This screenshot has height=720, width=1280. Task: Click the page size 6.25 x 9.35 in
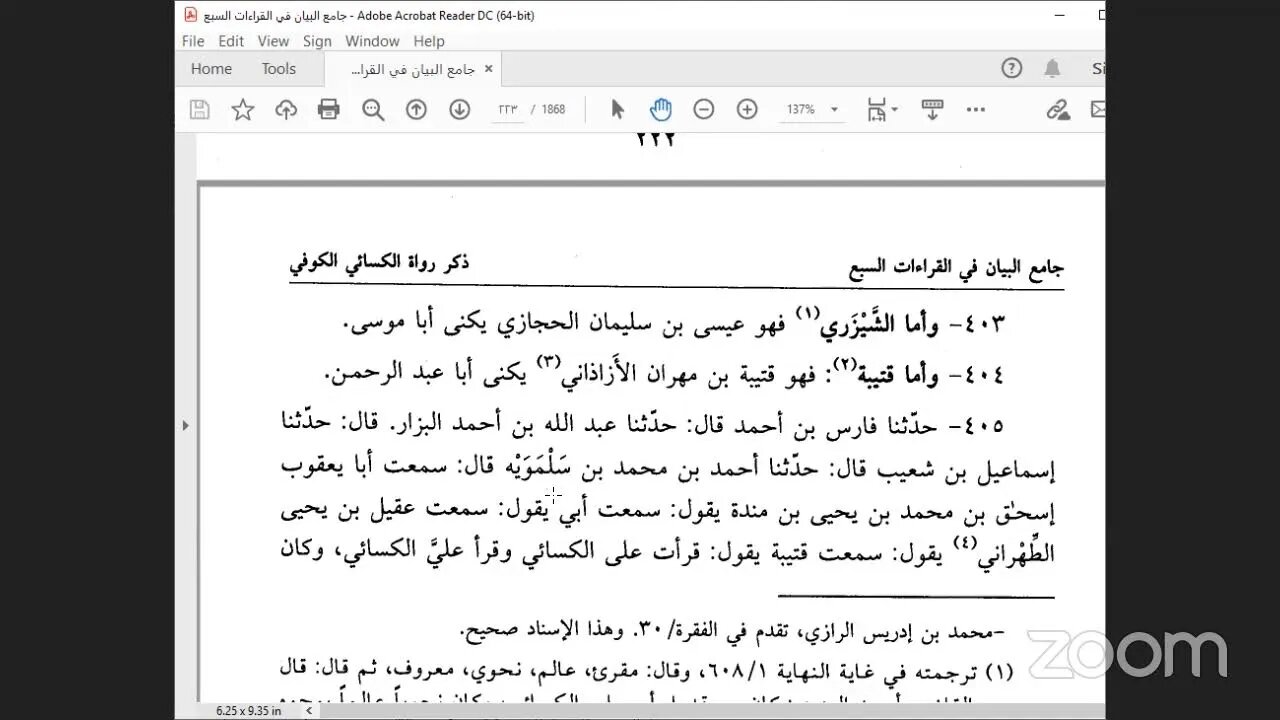[248, 711]
